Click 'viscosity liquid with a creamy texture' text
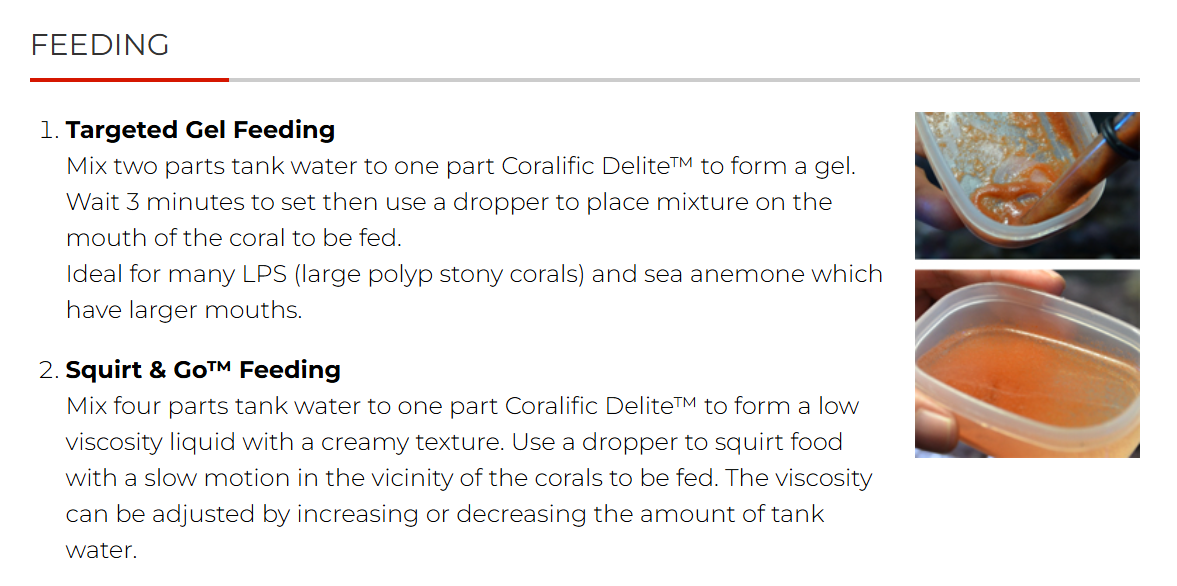This screenshot has width=1177, height=586. pos(328,442)
